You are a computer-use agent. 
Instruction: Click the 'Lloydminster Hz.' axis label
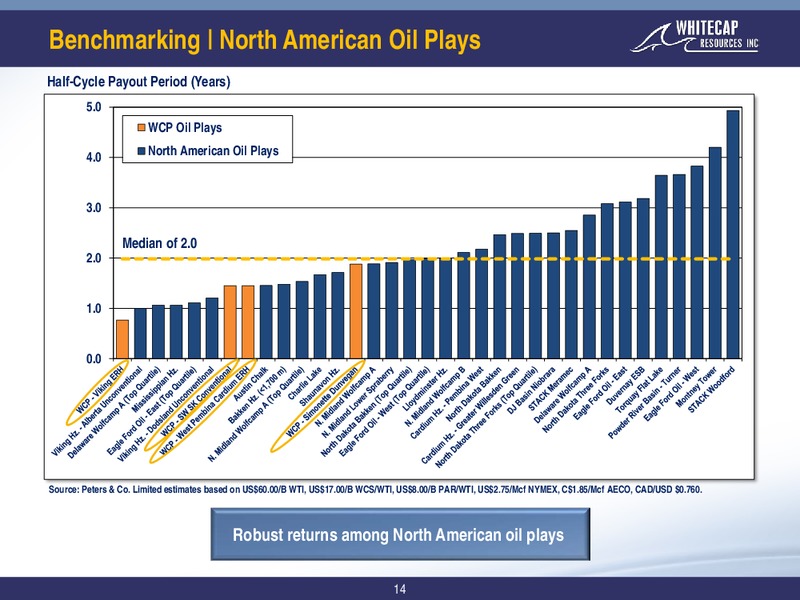(425, 388)
